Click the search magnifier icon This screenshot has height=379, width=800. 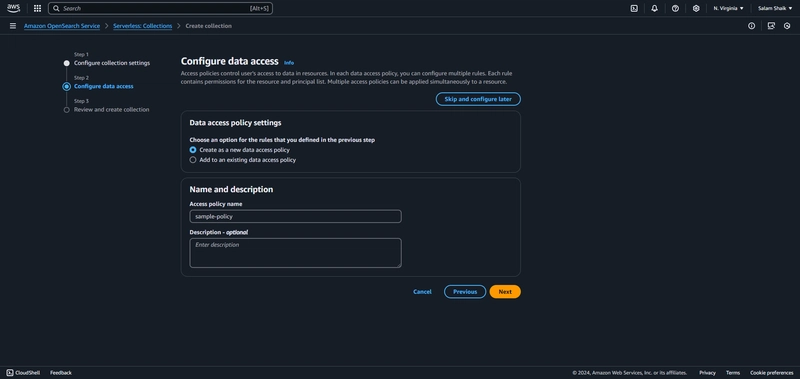(x=57, y=9)
